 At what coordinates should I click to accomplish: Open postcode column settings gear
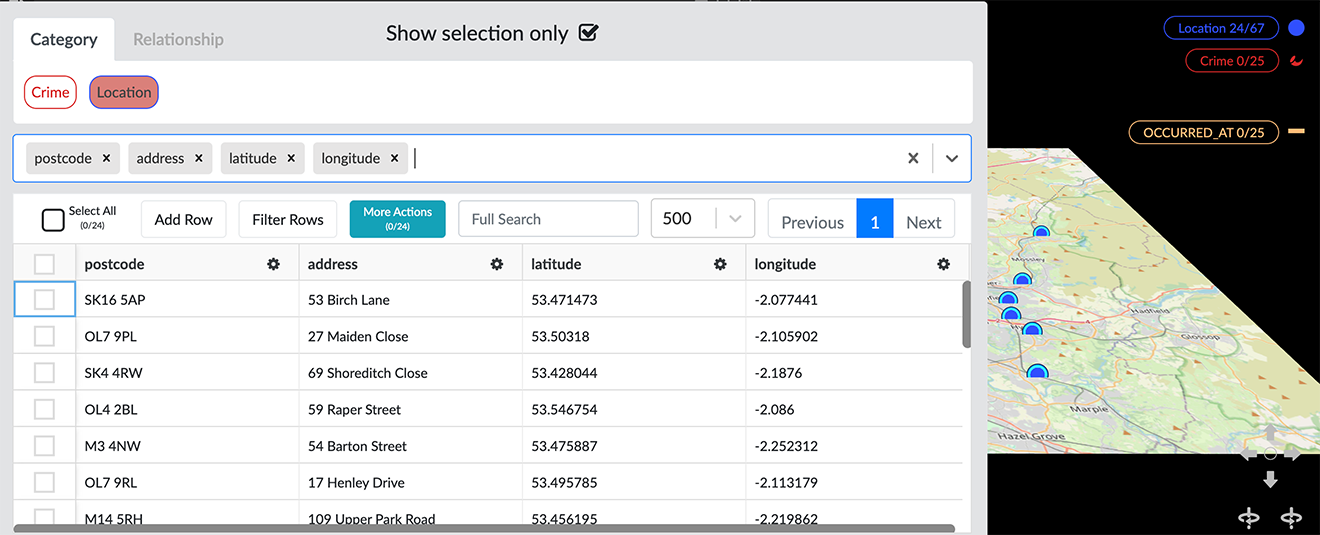[x=273, y=264]
